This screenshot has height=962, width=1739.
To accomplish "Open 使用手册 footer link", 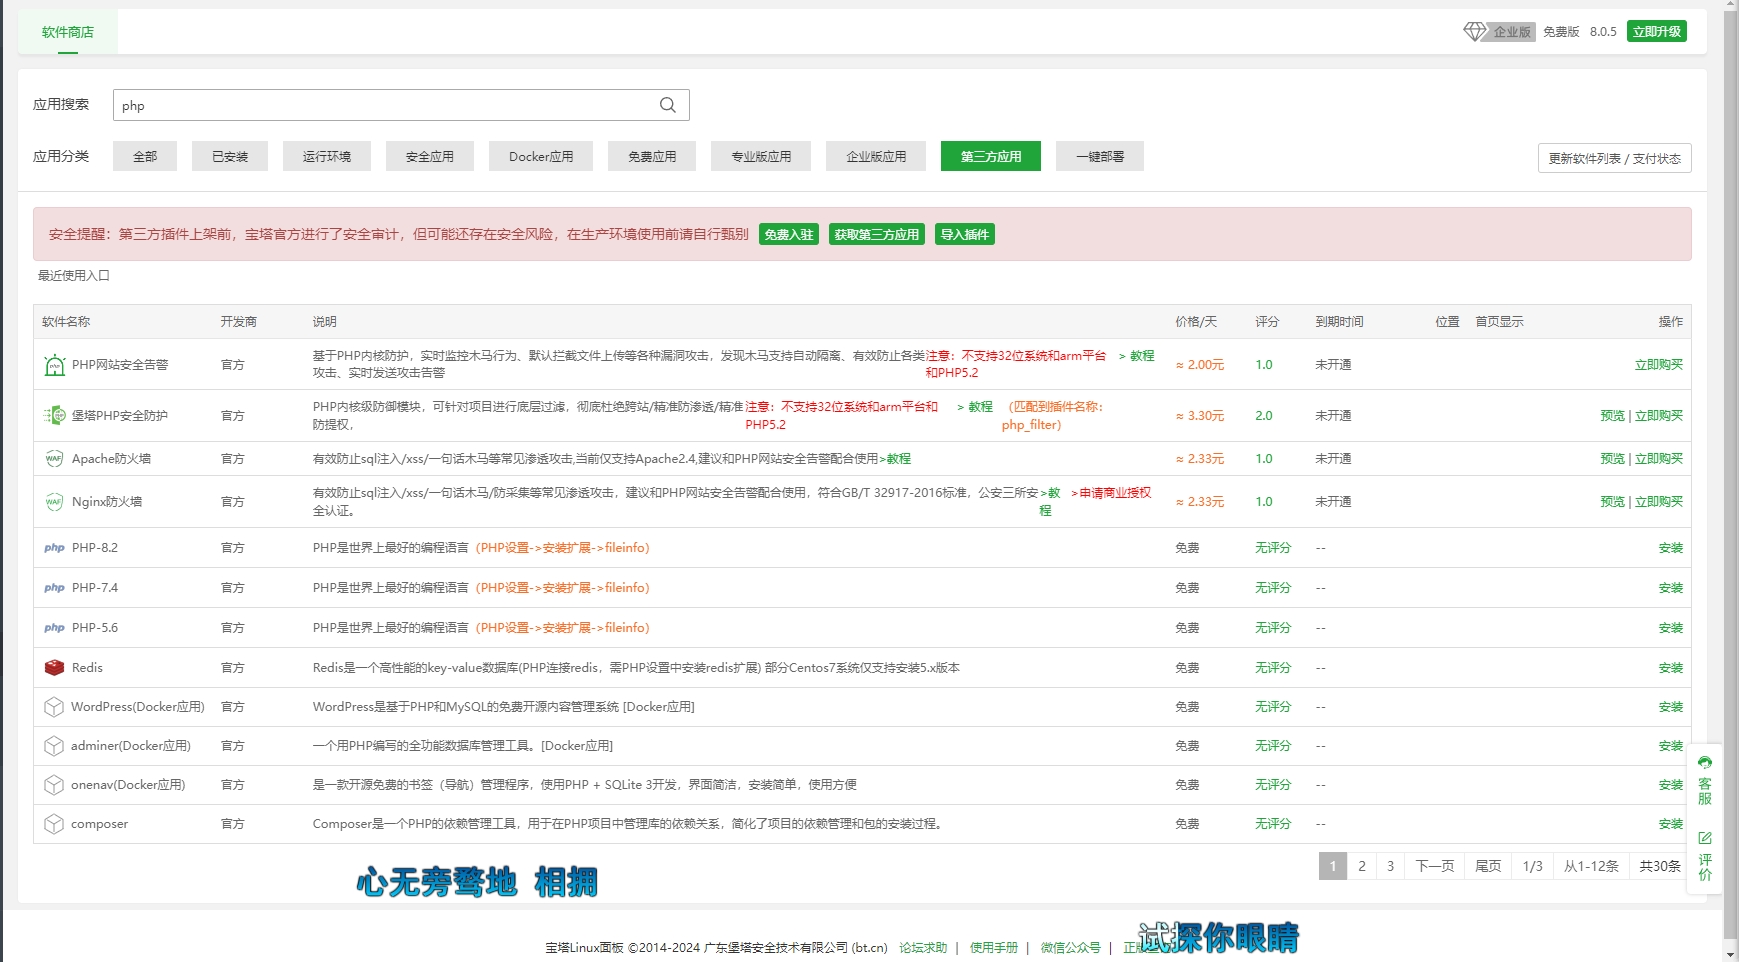I will [994, 948].
